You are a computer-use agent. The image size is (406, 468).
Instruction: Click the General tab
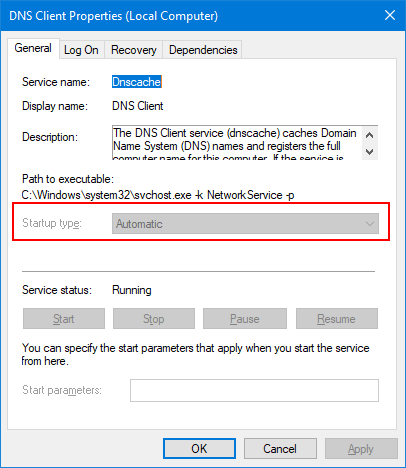tap(33, 49)
